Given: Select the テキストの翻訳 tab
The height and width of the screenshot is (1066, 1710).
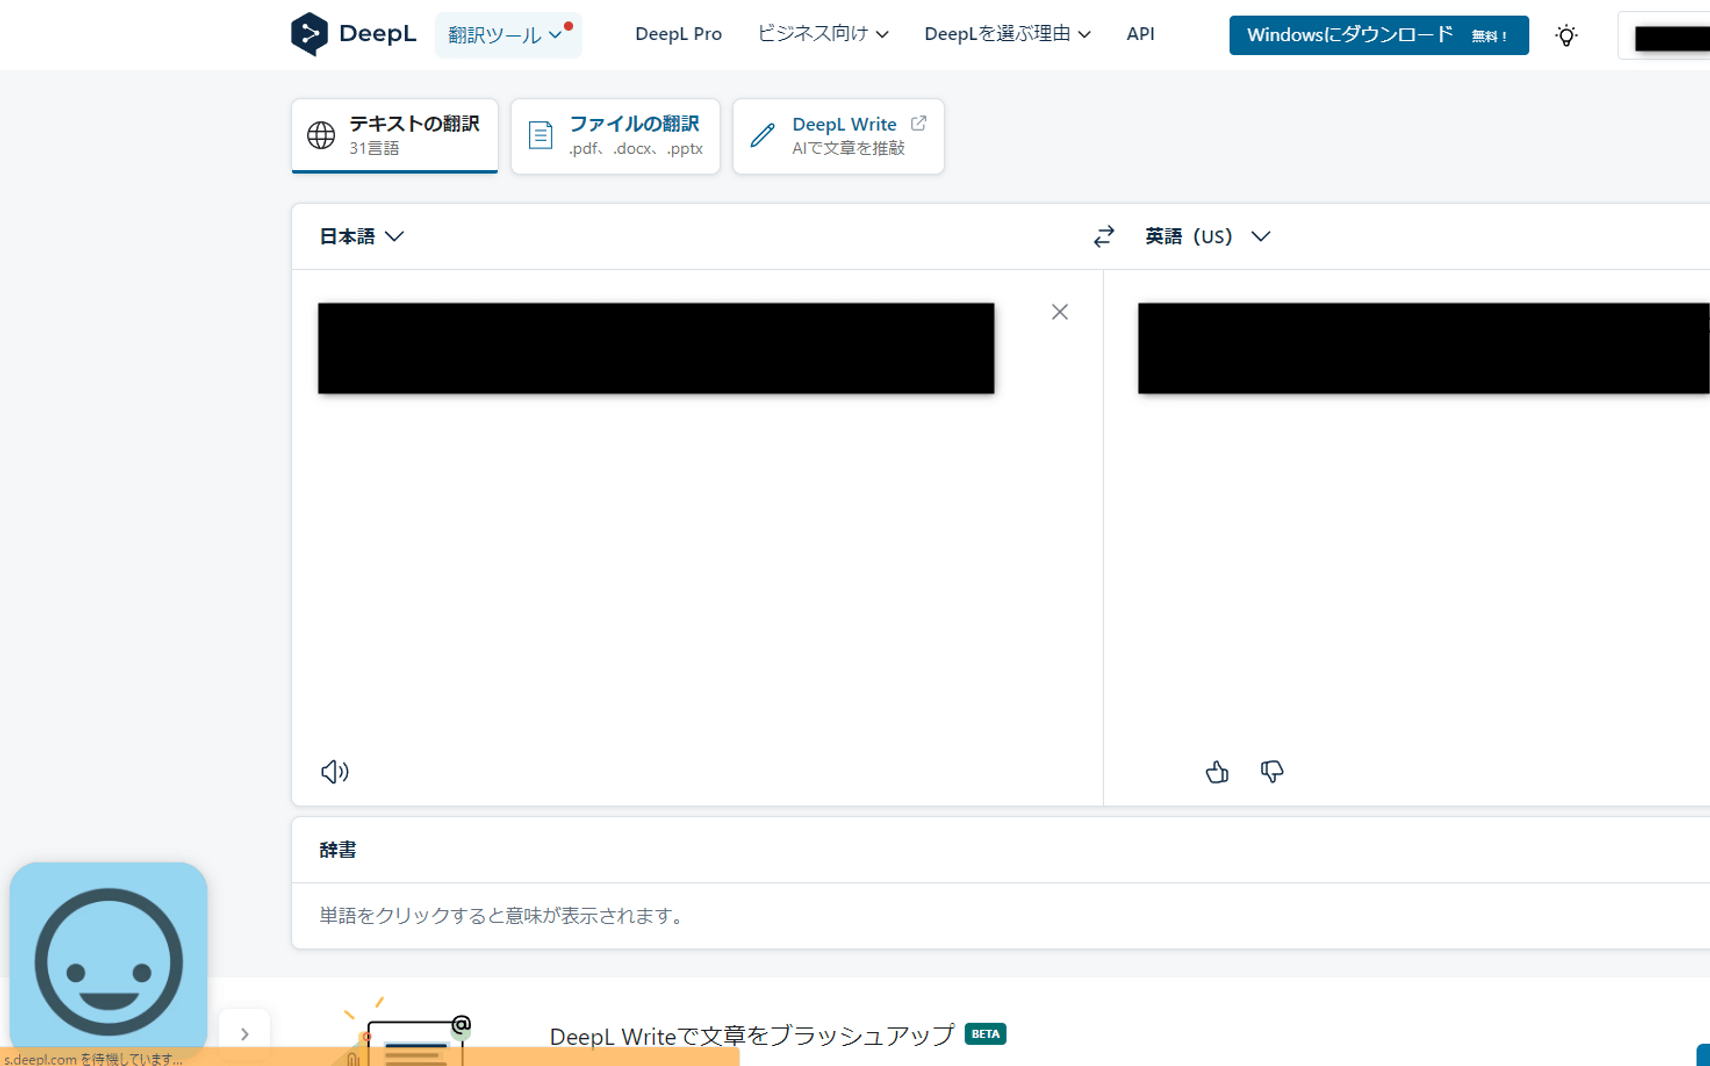Looking at the screenshot, I should point(395,136).
